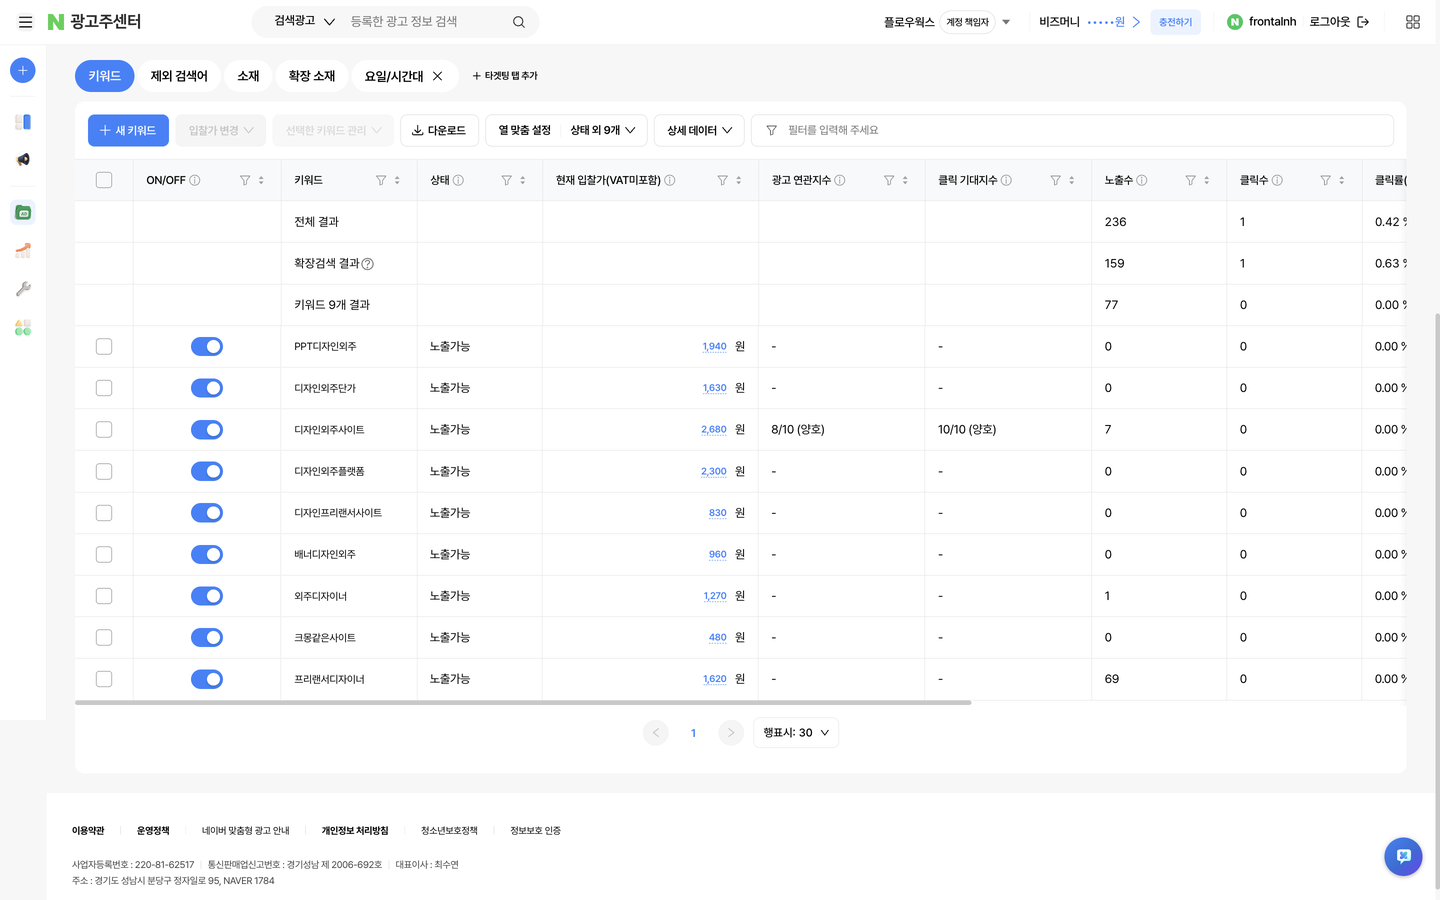This screenshot has width=1440, height=900.
Task: Open the wrench tools icon in sidebar
Action: pyautogui.click(x=23, y=289)
